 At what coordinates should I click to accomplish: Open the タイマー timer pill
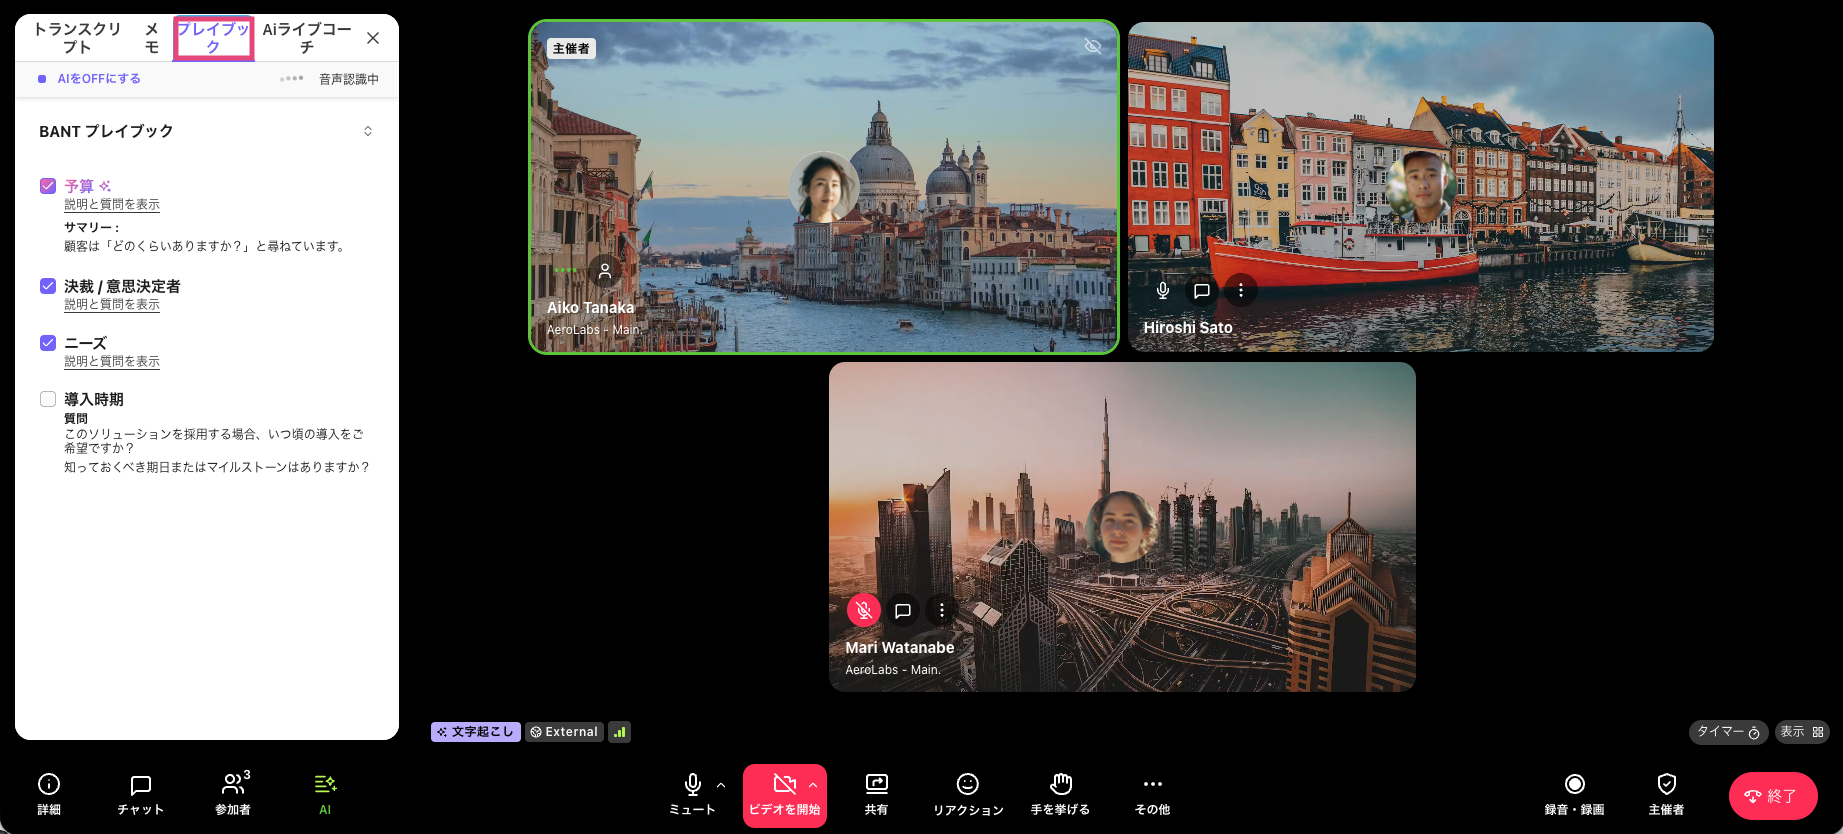click(x=1728, y=732)
